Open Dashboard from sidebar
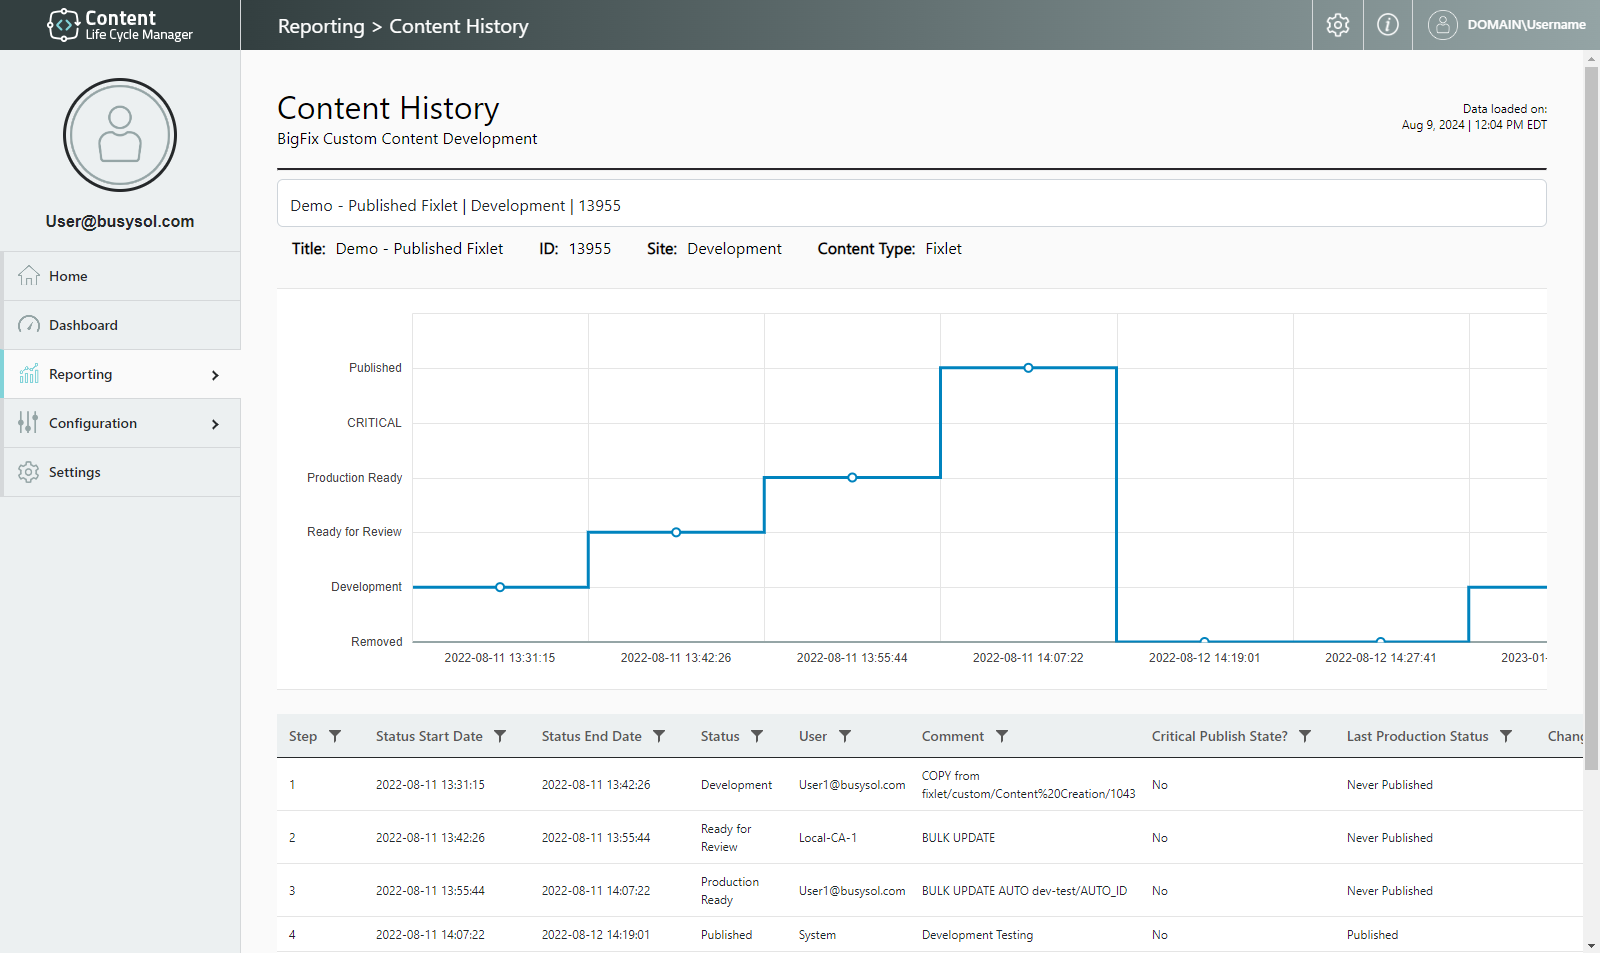Screen dimensions: 1600x953 (x=120, y=325)
